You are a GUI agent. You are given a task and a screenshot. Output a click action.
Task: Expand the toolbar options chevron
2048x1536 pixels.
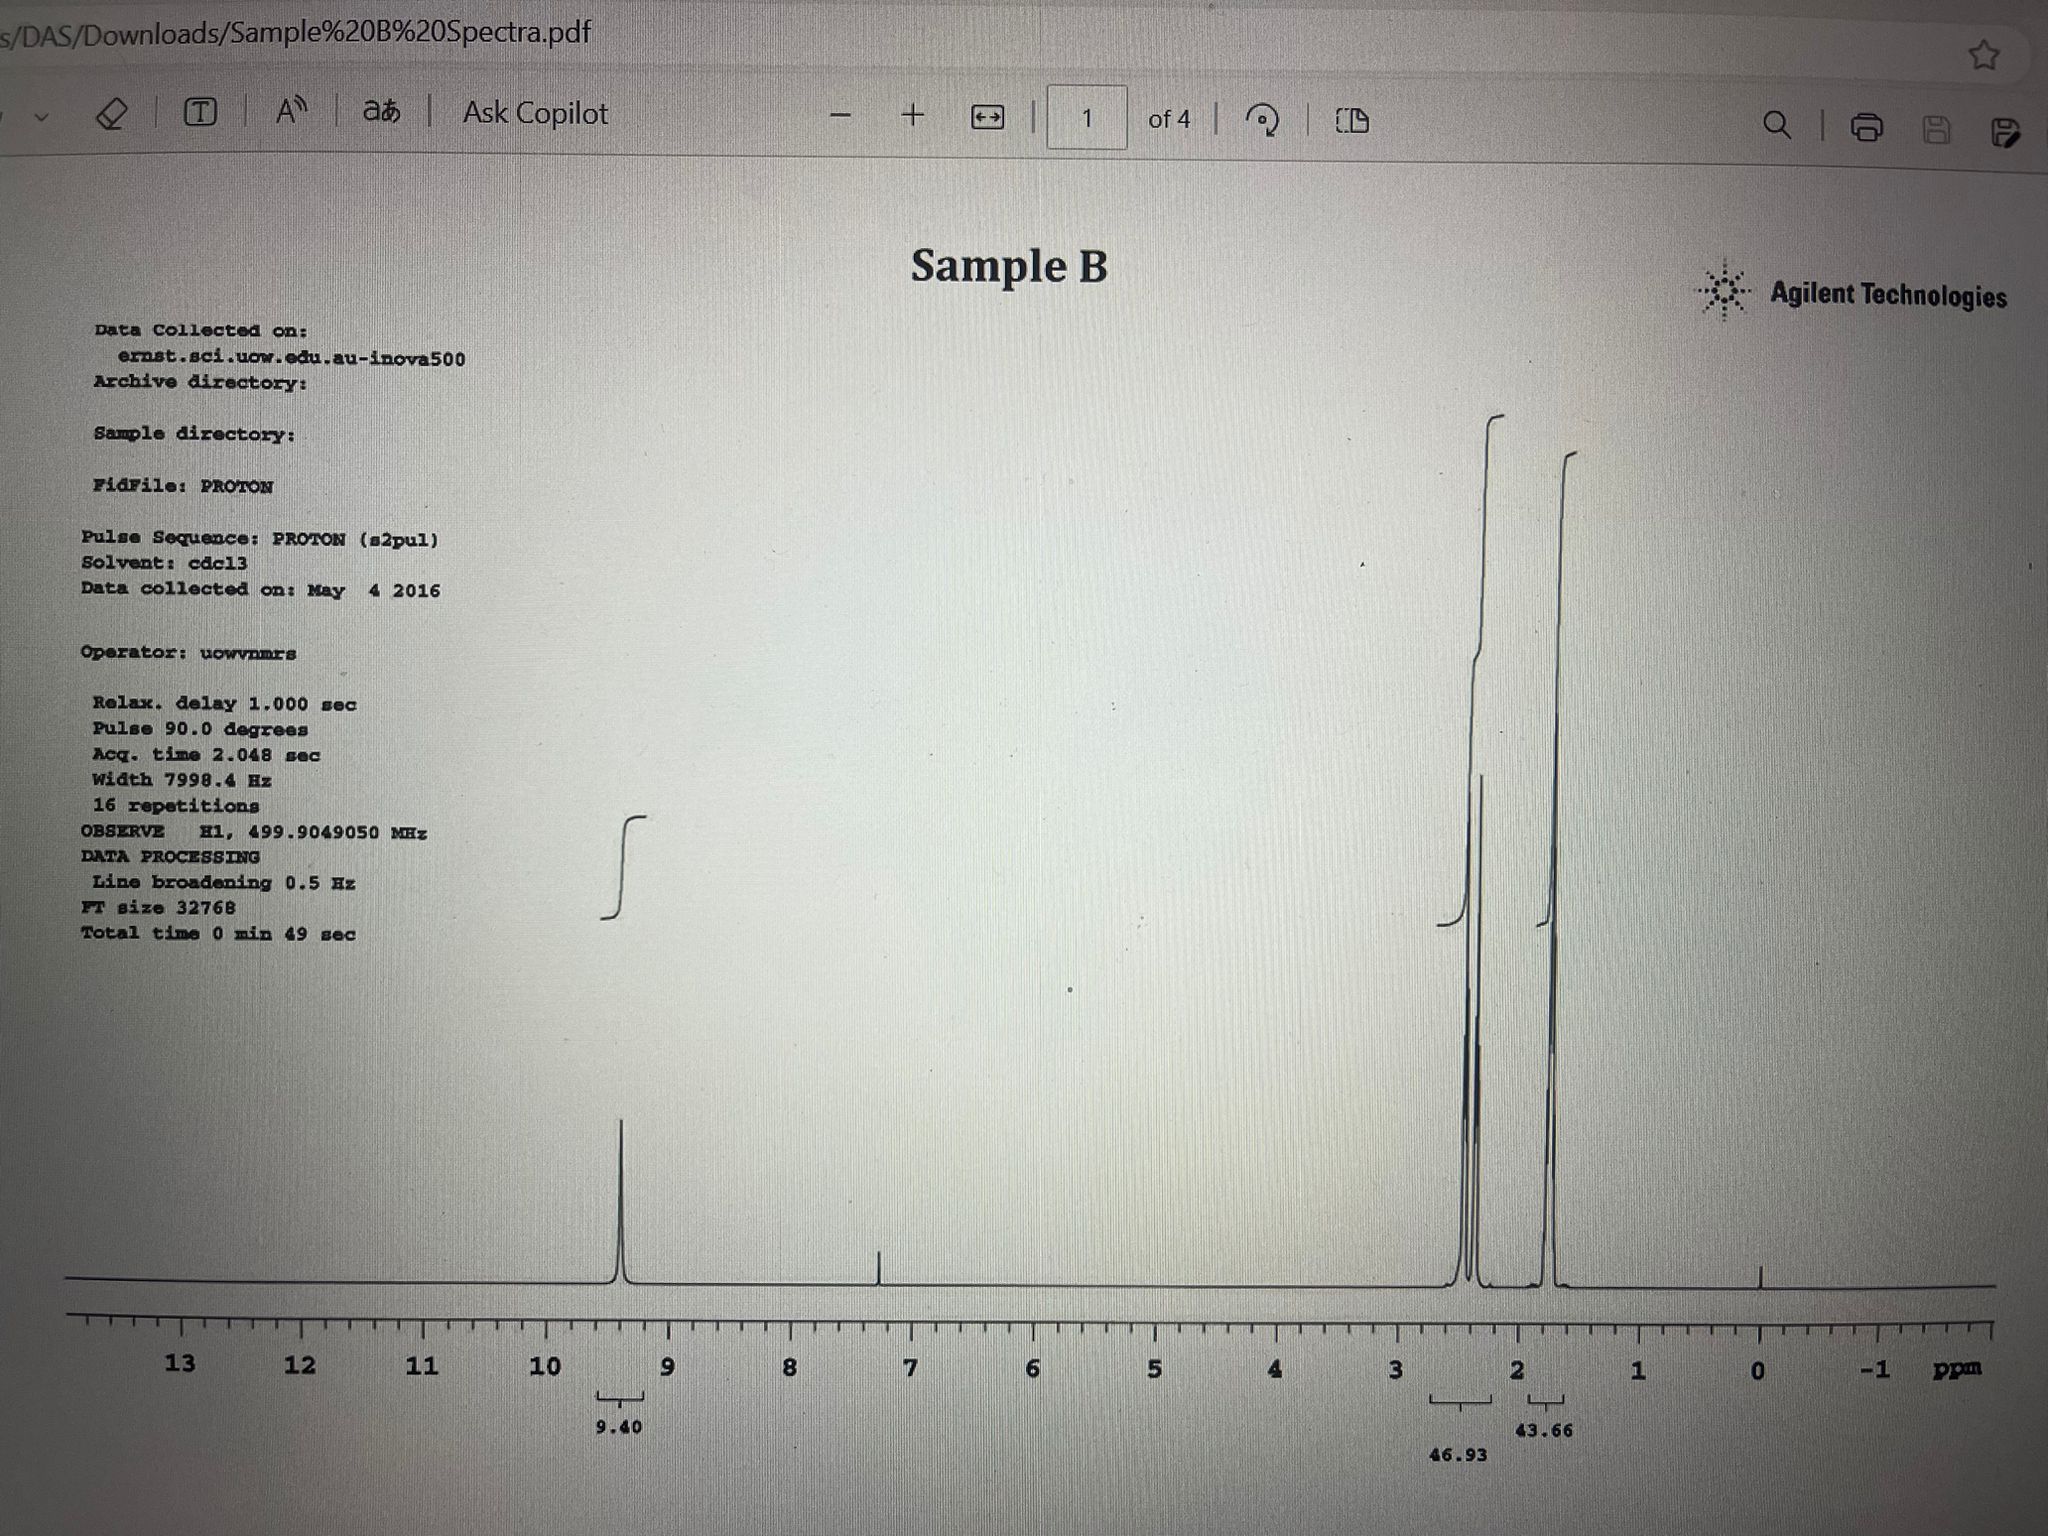click(x=40, y=116)
